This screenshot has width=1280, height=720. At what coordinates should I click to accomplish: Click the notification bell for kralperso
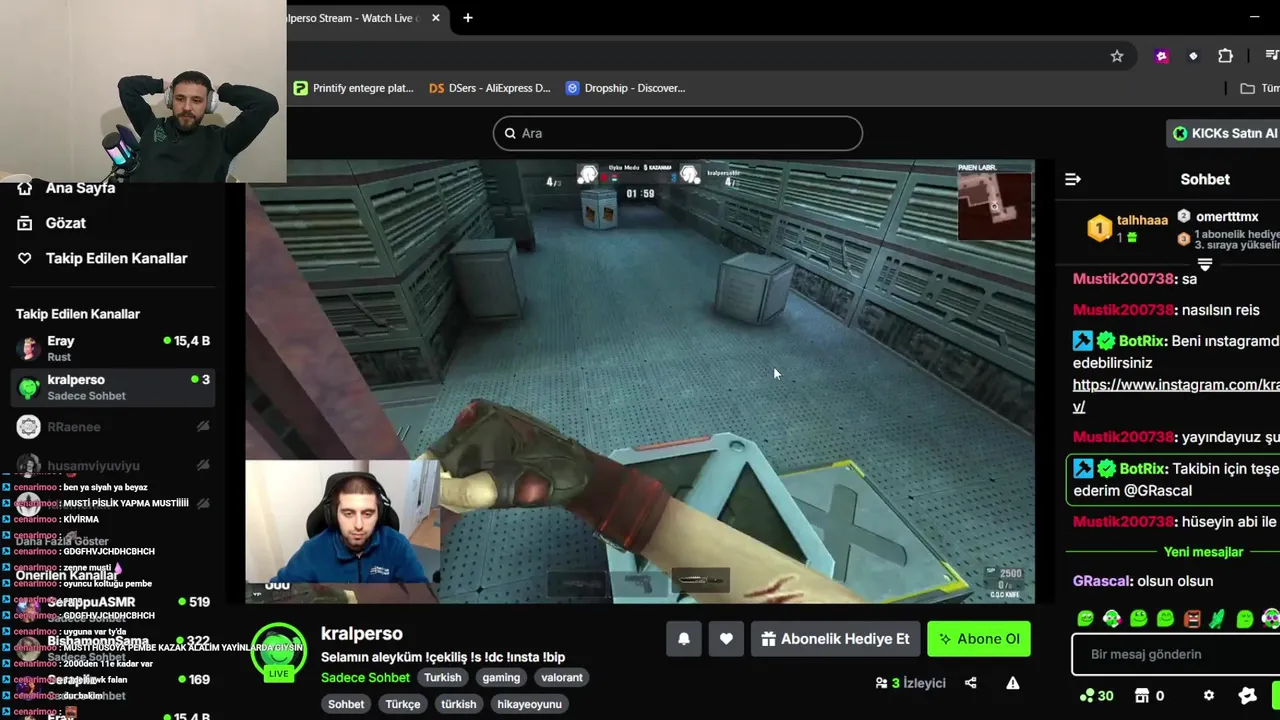tap(684, 639)
